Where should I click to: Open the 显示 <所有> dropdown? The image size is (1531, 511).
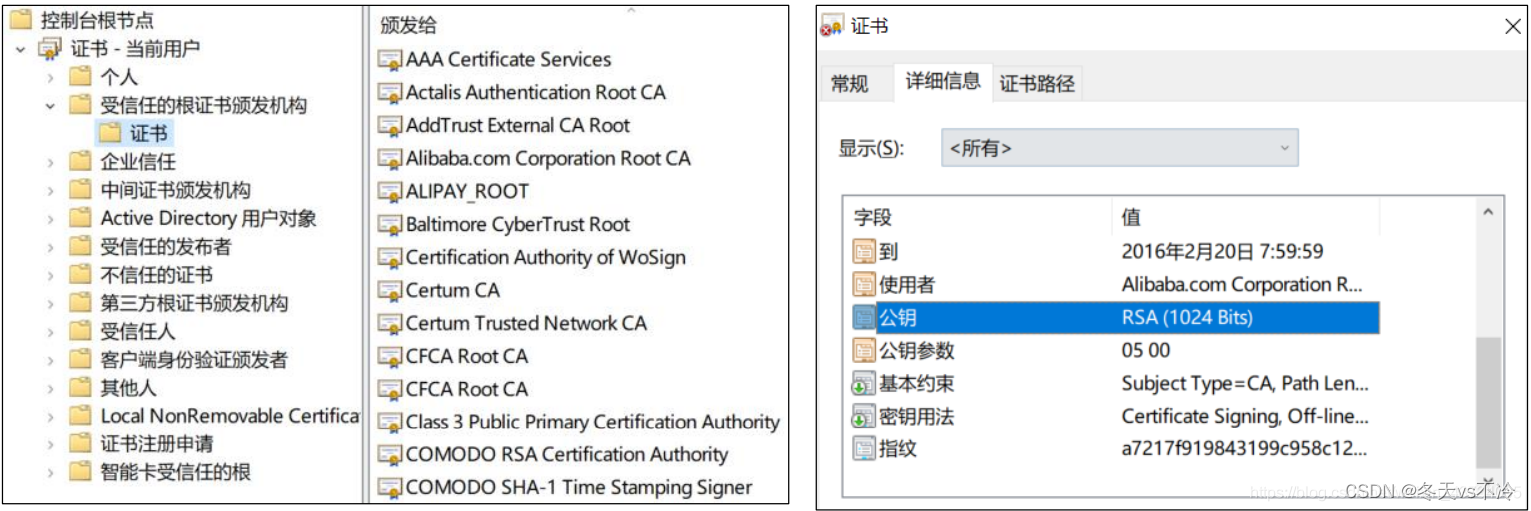click(x=1120, y=148)
